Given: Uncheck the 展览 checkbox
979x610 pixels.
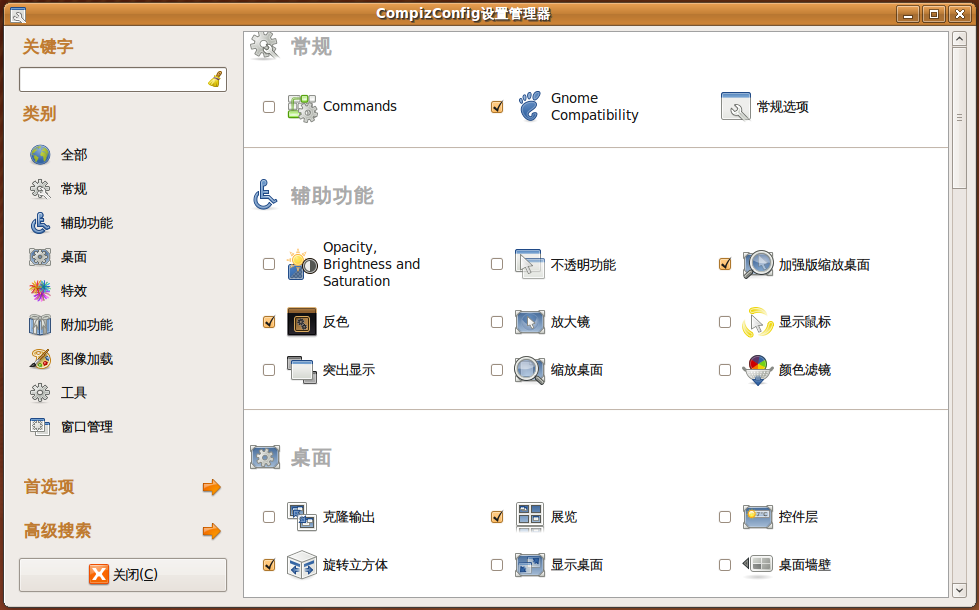Looking at the screenshot, I should (x=497, y=517).
